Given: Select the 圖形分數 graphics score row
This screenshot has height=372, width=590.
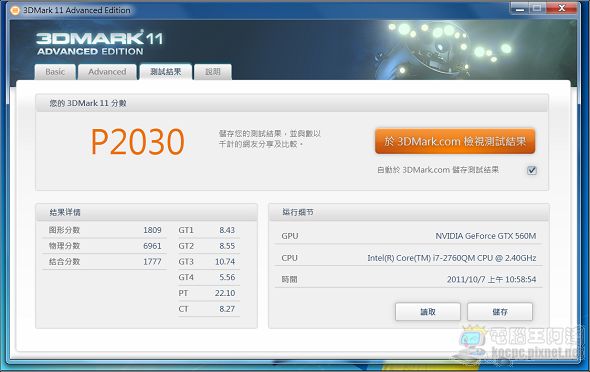Looking at the screenshot, I should coord(105,230).
